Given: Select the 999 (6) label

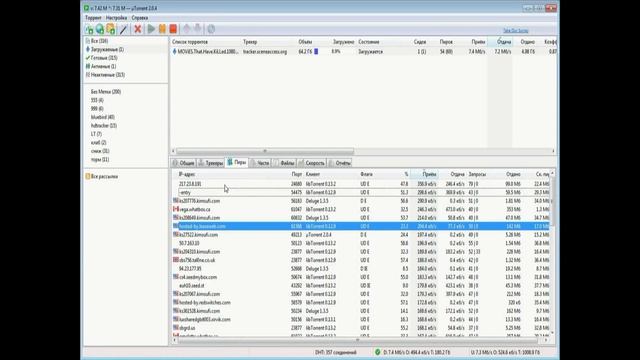Looking at the screenshot, I should click(97, 109).
